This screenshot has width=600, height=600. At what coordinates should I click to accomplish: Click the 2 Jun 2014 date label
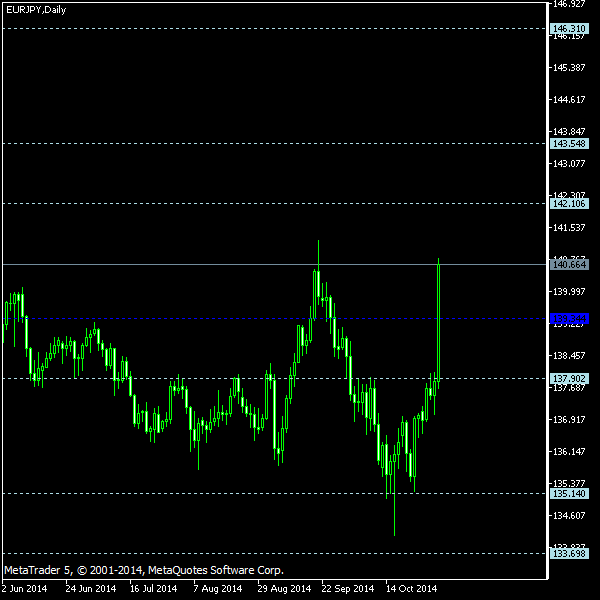point(25,589)
